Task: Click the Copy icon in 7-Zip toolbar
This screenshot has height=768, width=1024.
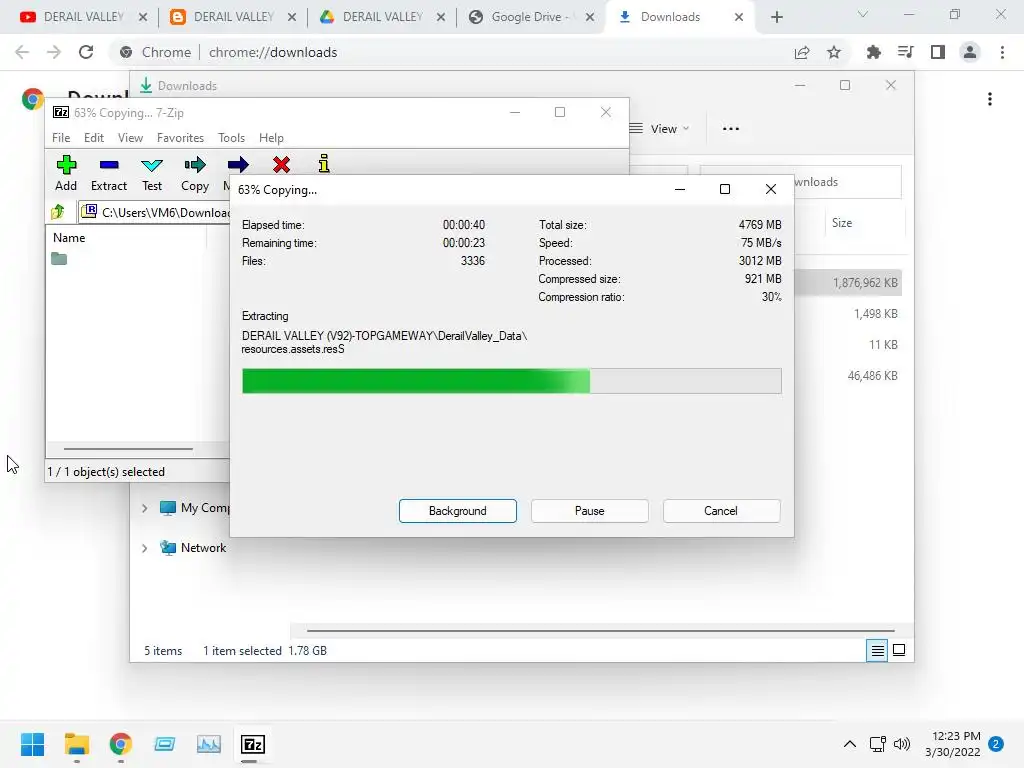Action: click(195, 173)
